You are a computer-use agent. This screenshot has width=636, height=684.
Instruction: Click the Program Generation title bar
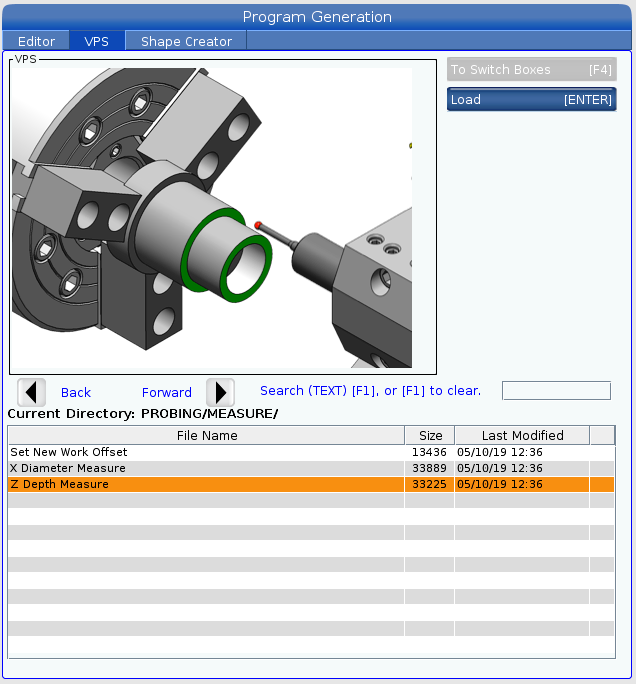click(x=318, y=17)
